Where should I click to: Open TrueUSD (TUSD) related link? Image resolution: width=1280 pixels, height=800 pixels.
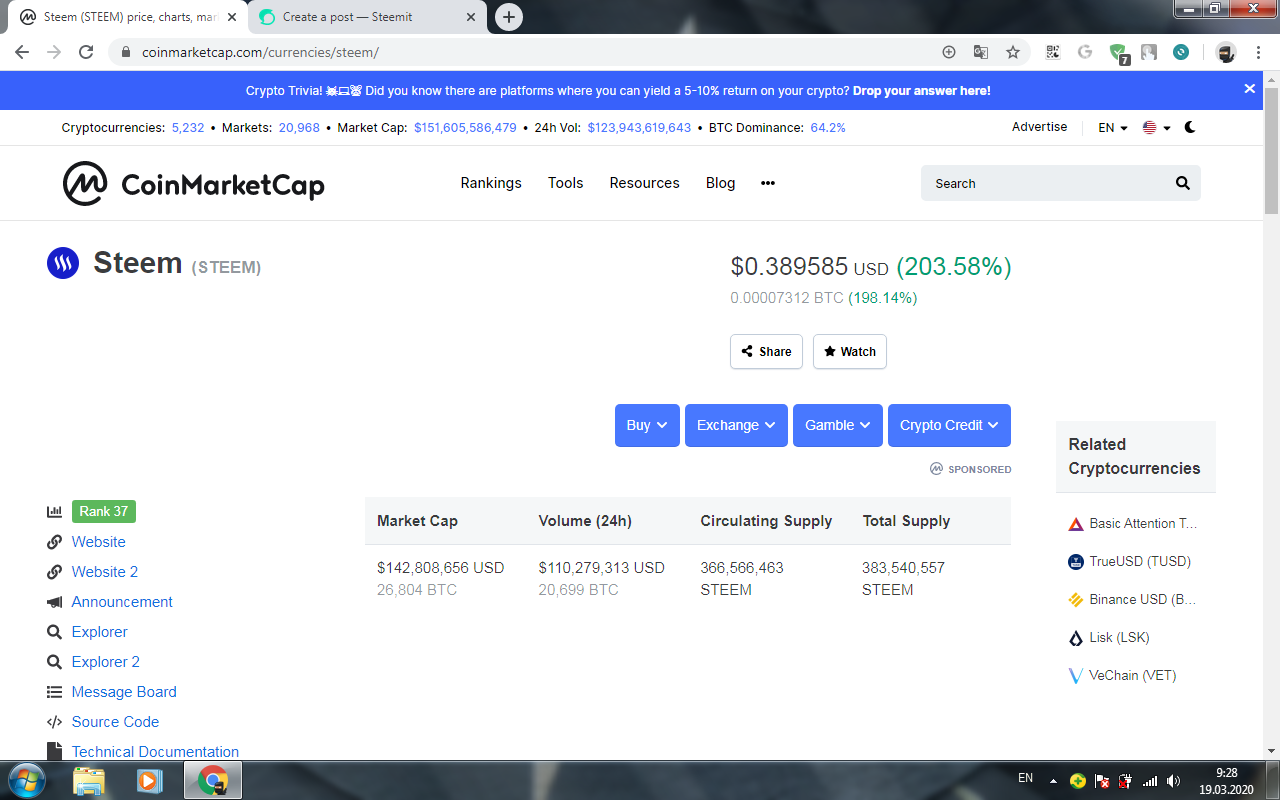(x=1140, y=561)
